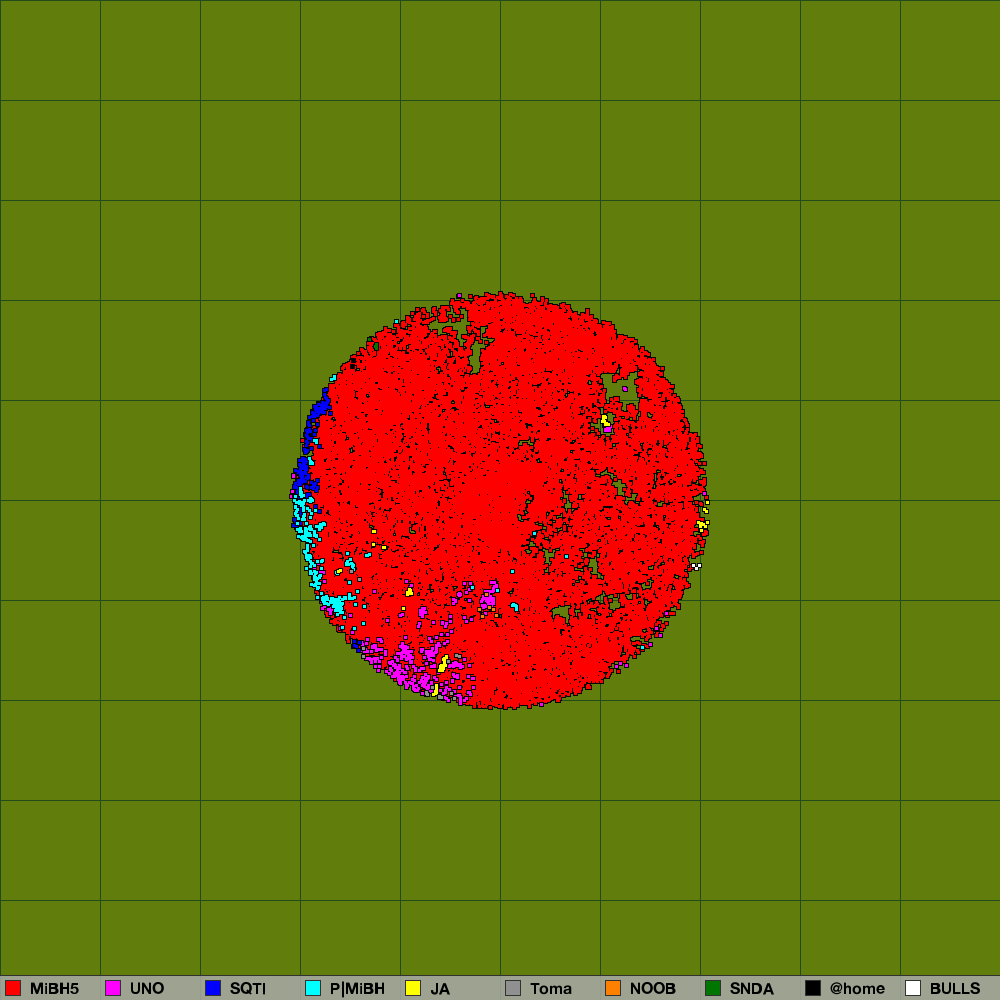Select the Toma legend label
1000x1000 pixels.
pyautogui.click(x=551, y=989)
